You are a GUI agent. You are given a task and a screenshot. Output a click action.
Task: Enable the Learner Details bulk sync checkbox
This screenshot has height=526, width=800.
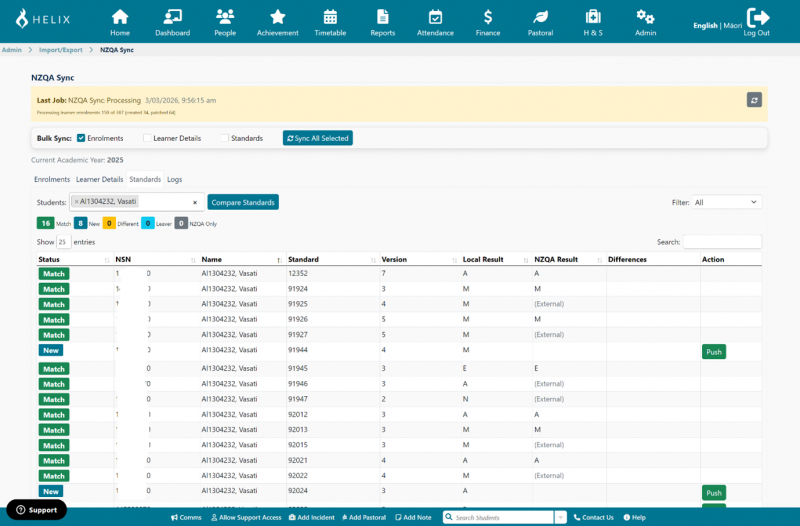147,138
